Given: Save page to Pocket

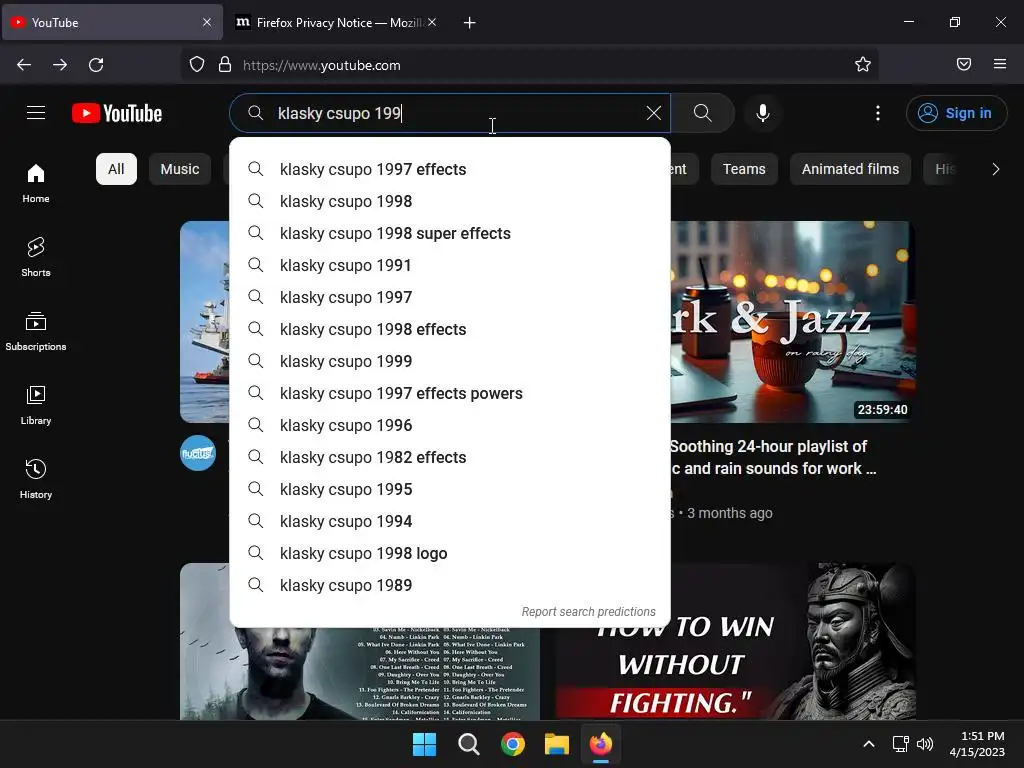Looking at the screenshot, I should pos(964,65).
